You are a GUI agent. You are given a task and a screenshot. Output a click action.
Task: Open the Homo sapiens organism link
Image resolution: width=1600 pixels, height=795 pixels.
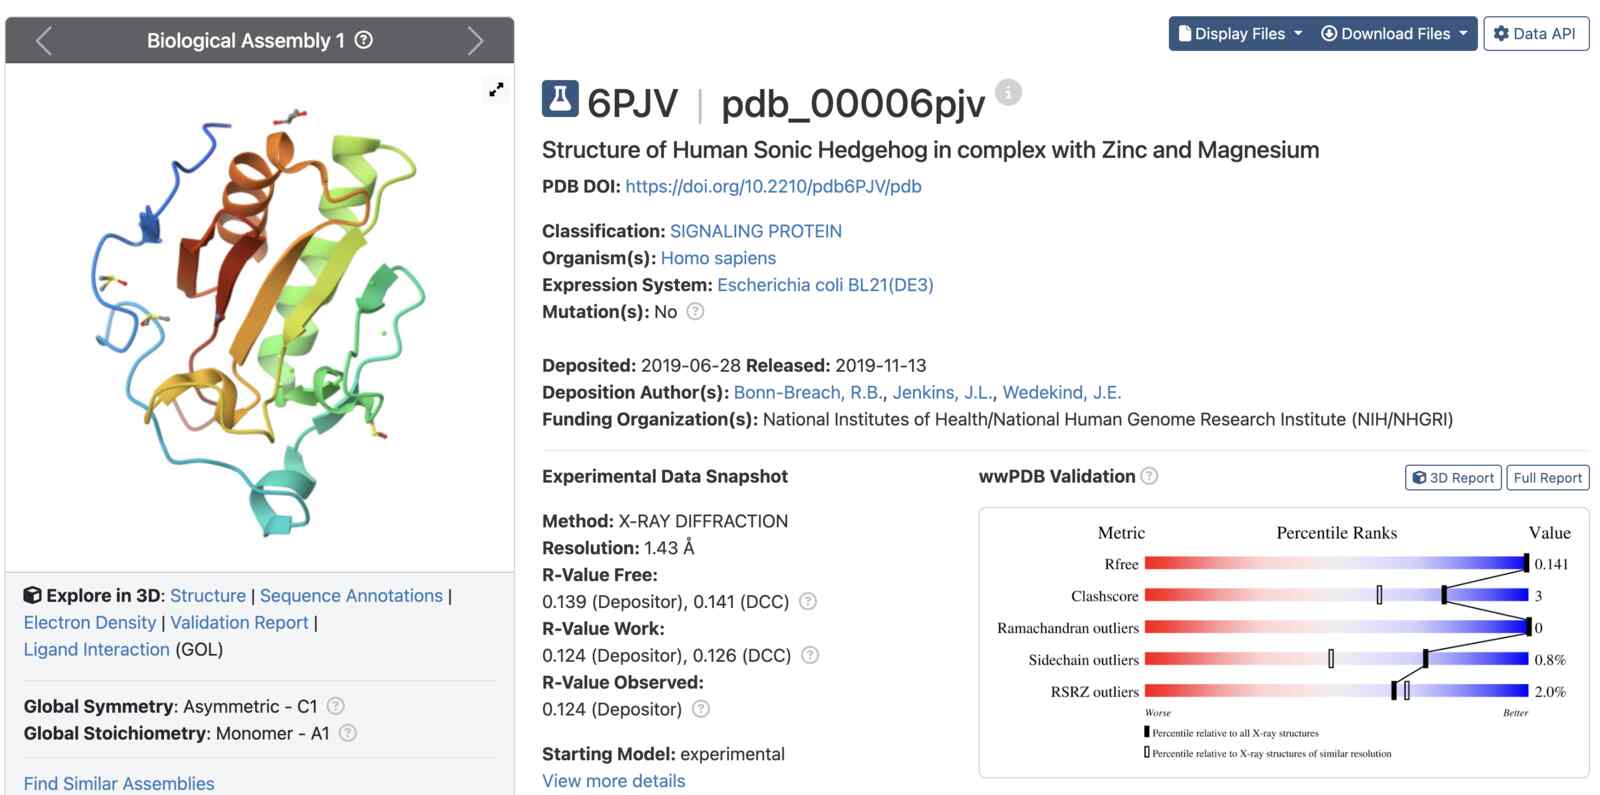click(718, 258)
